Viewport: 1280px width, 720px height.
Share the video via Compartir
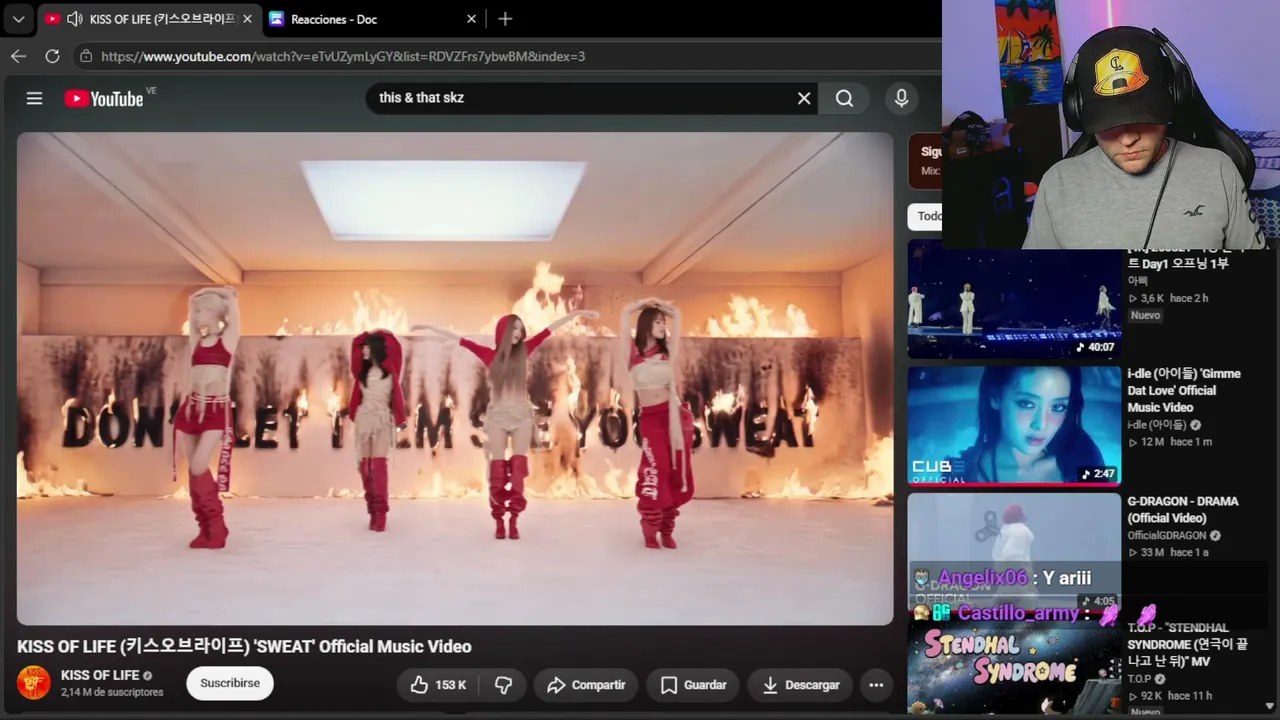click(x=586, y=685)
